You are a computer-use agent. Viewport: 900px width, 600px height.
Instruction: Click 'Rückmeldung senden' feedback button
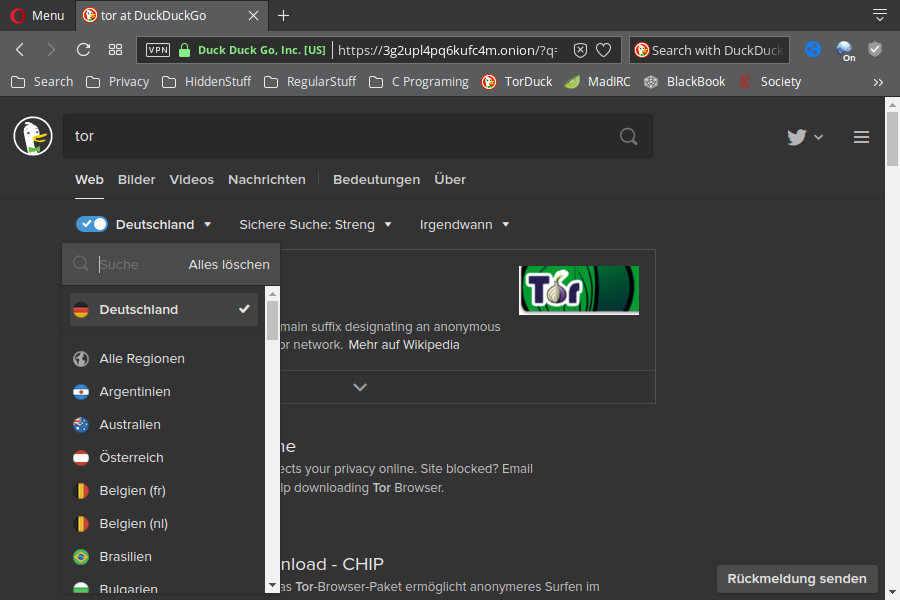pyautogui.click(x=797, y=579)
